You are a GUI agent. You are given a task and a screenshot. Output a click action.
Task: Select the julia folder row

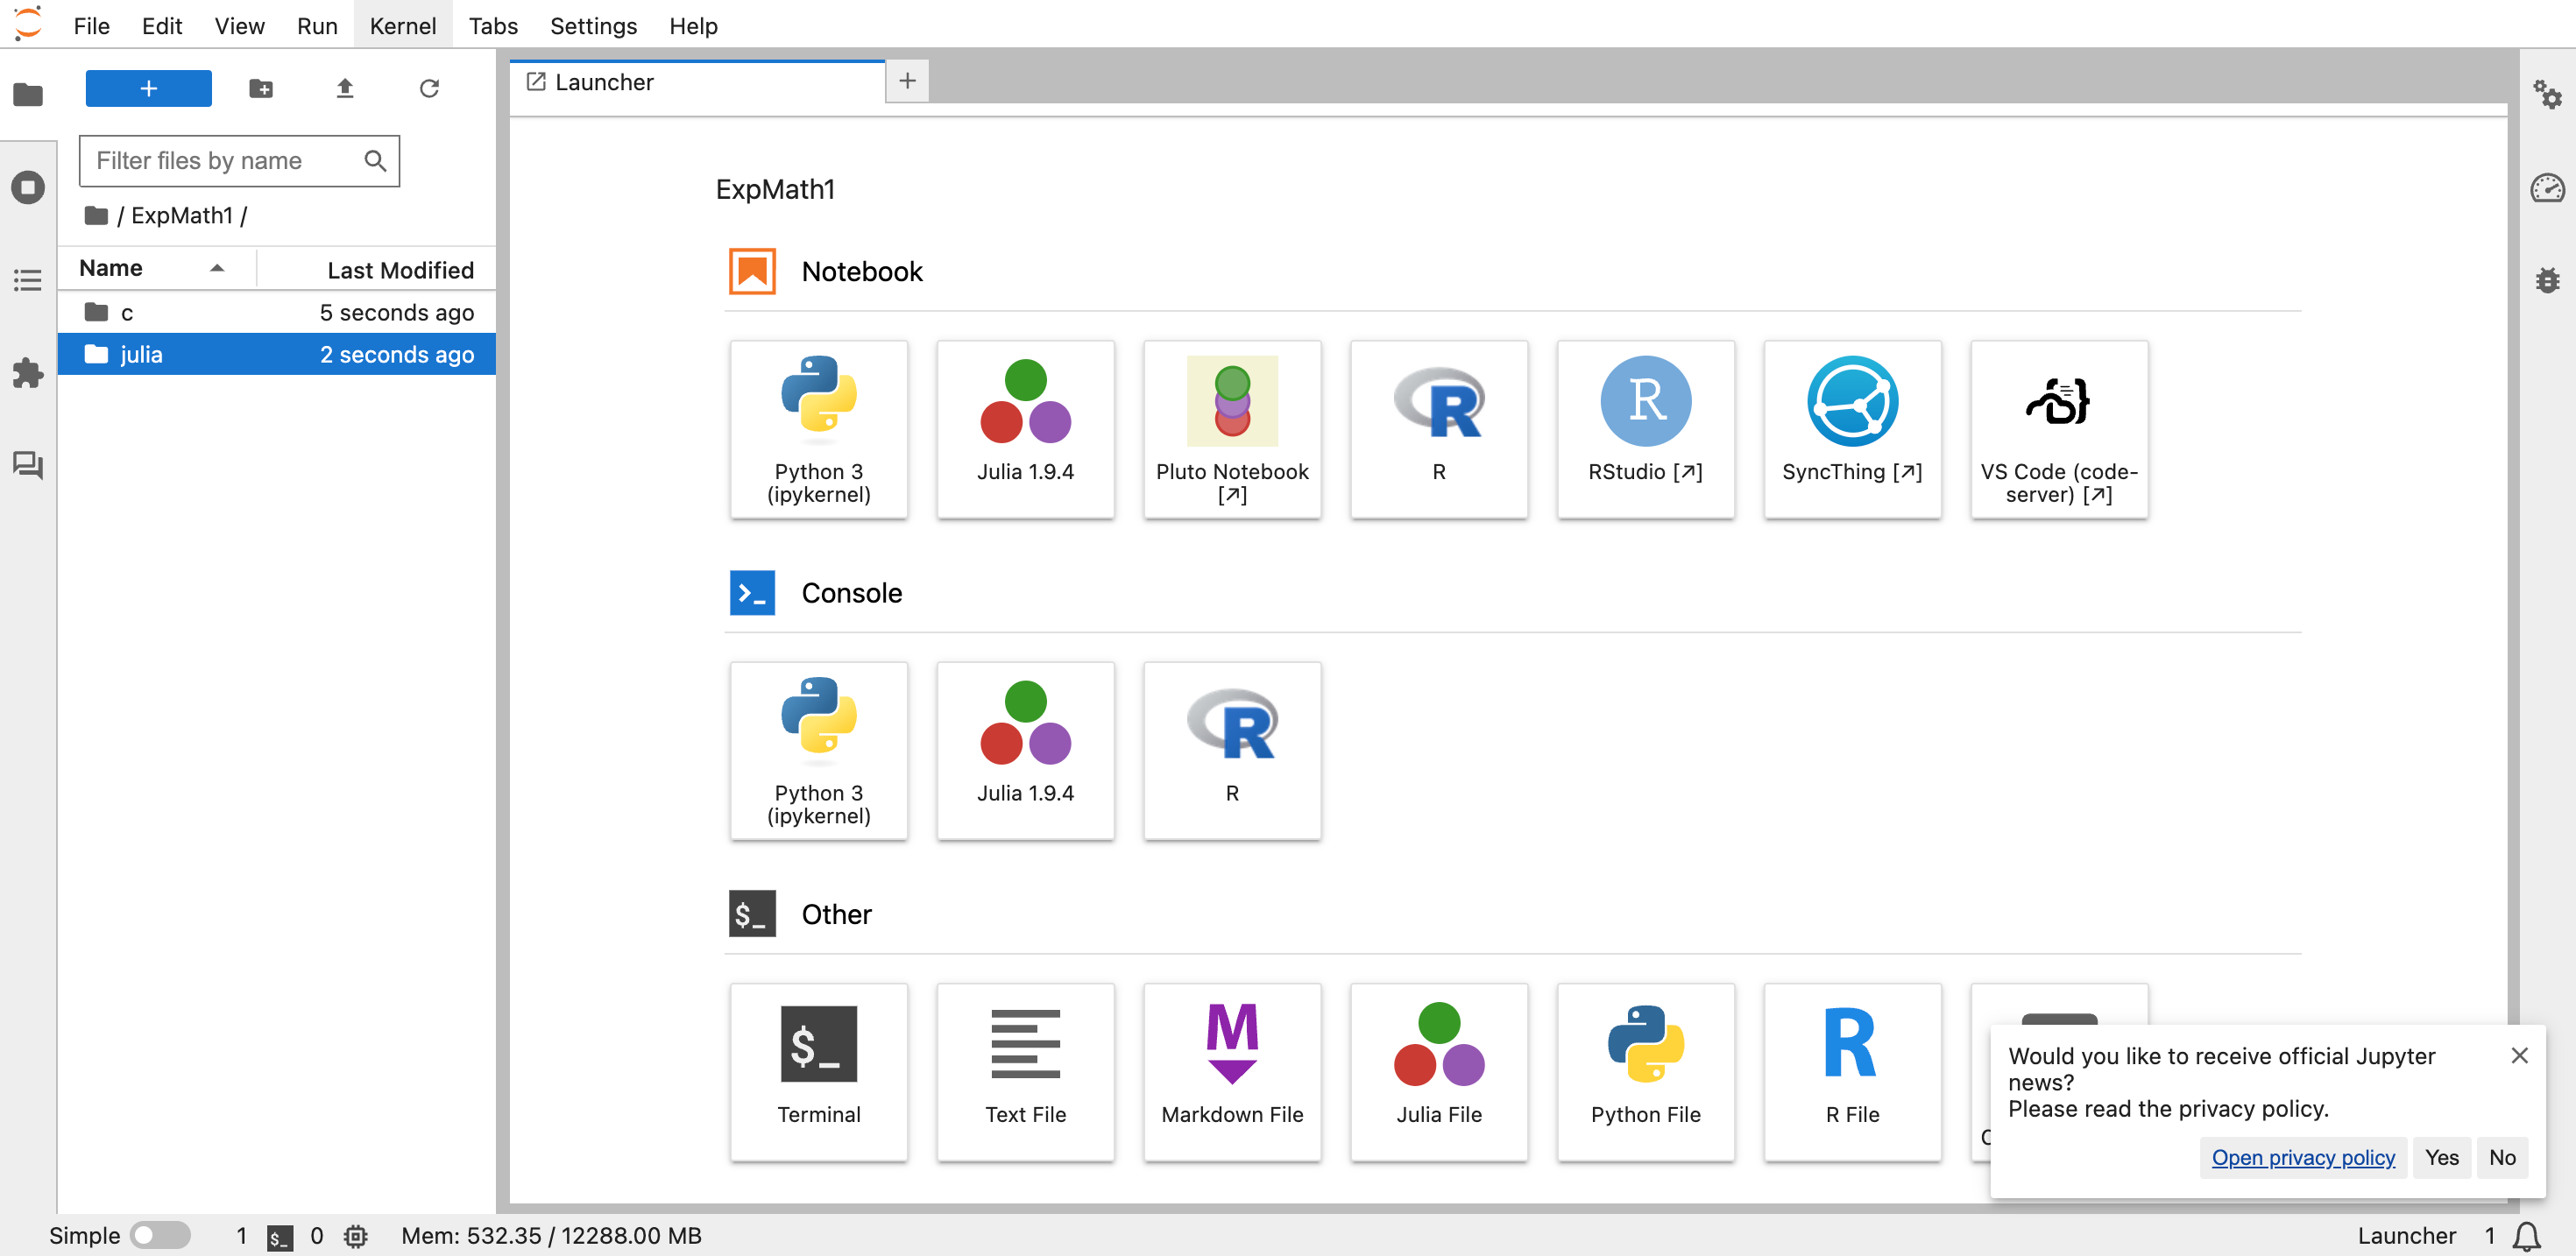(x=276, y=354)
